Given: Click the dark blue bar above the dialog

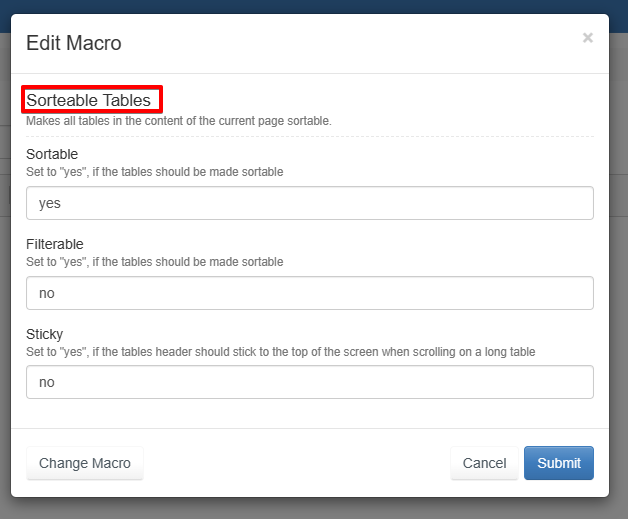Looking at the screenshot, I should [314, 6].
